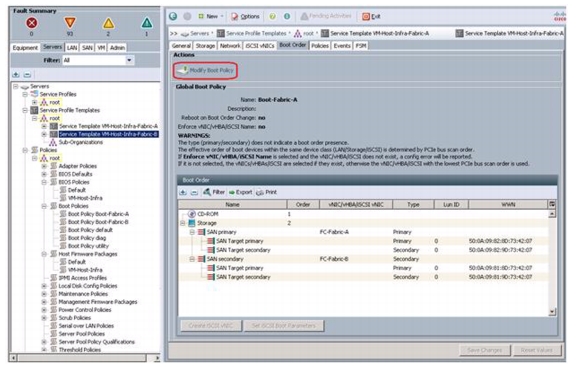Click the critical faults red X icon
The width and height of the screenshot is (576, 367).
pos(32,23)
